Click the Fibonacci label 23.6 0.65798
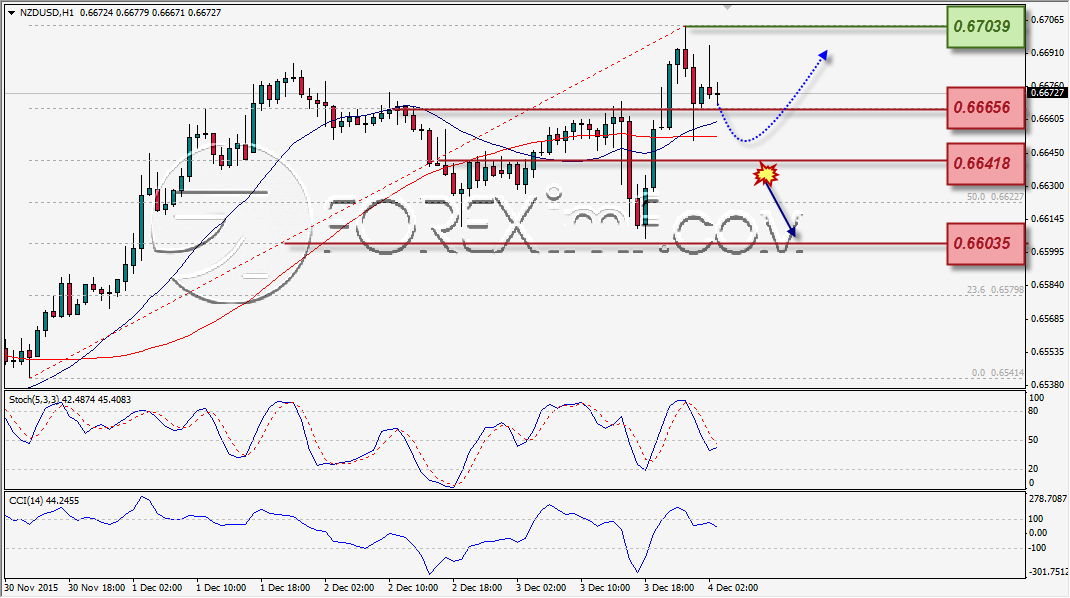1070x598 pixels. click(995, 290)
